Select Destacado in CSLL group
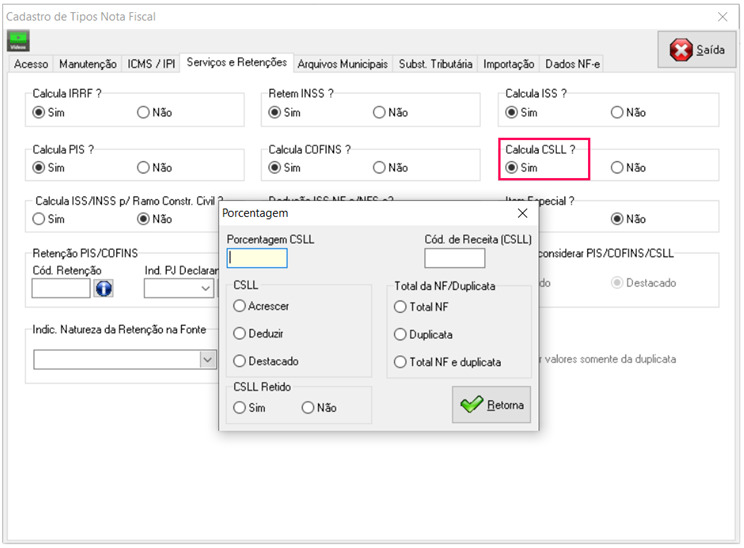Viewport: 744px width, 548px height. pos(240,361)
